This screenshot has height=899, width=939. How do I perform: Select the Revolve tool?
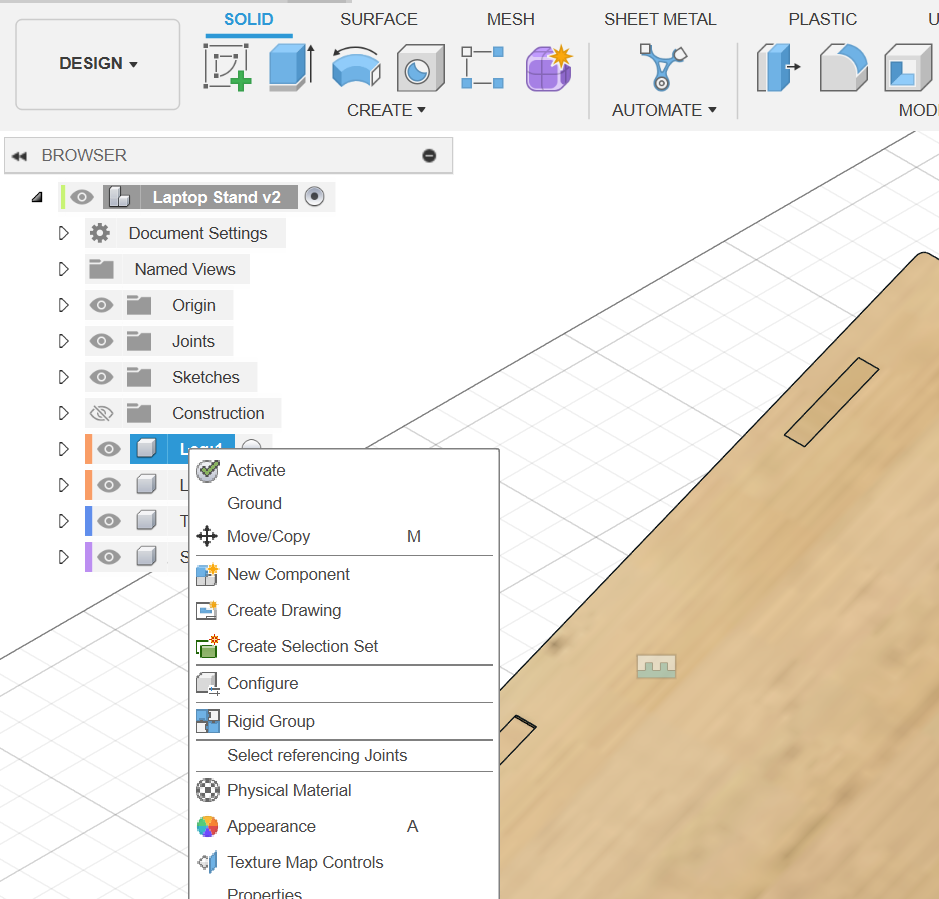(356, 67)
